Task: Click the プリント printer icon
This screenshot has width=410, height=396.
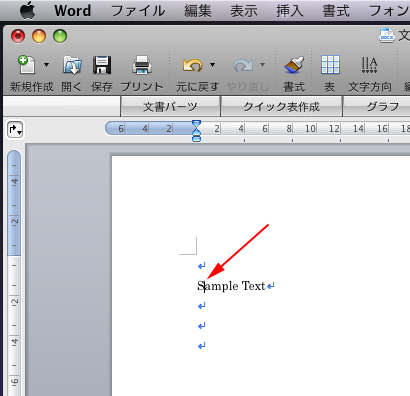Action: tap(142, 65)
